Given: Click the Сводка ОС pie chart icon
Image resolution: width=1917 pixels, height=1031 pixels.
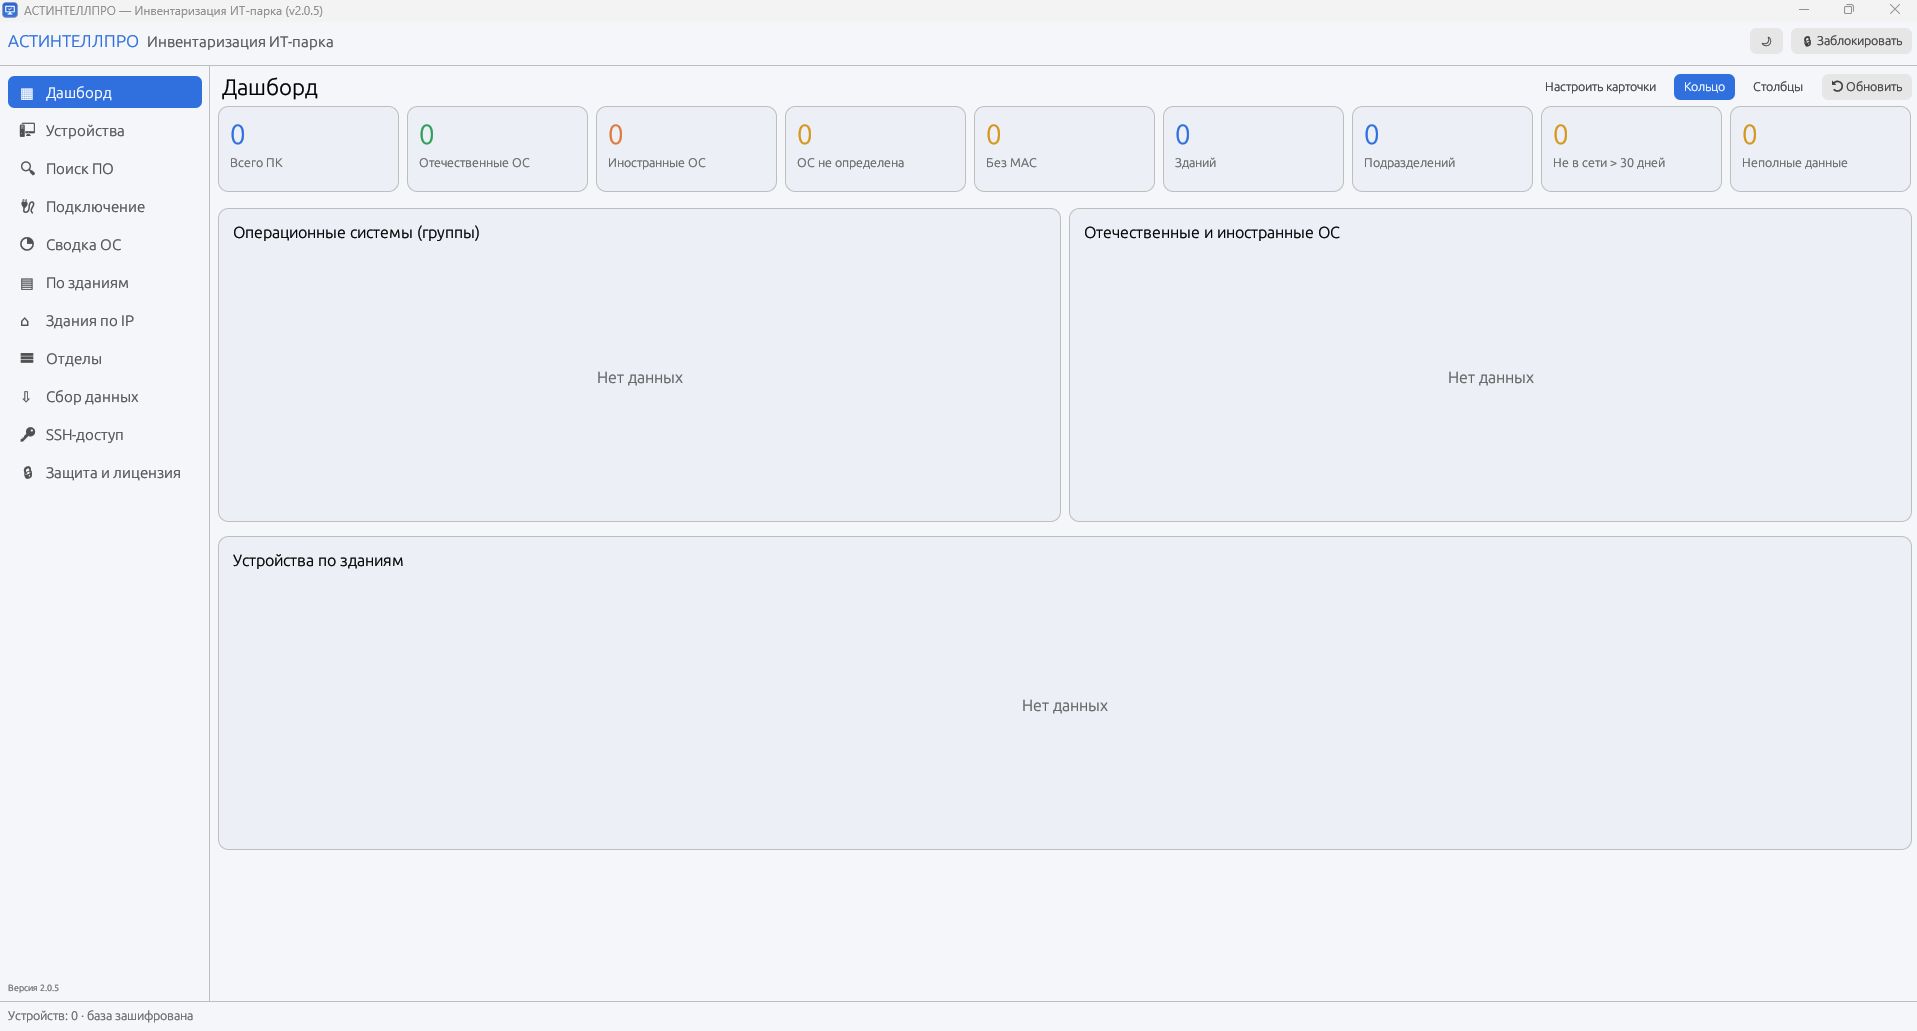Looking at the screenshot, I should coord(27,245).
